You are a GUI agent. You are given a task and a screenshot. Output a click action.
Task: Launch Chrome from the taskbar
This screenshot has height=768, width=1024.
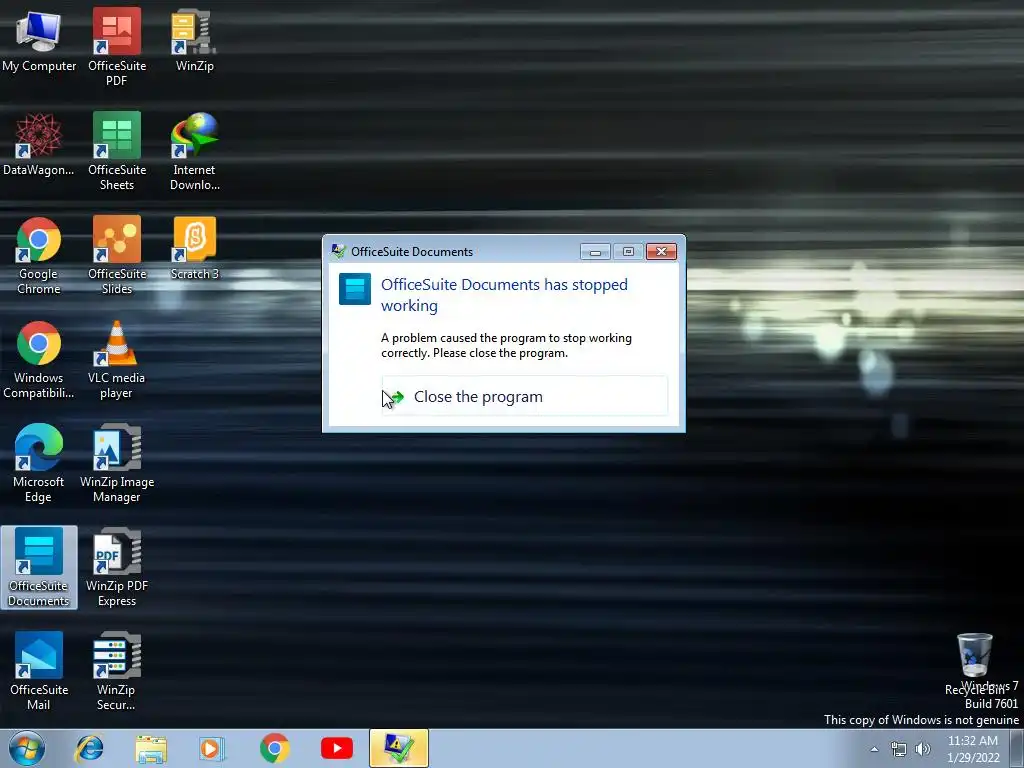click(274, 748)
